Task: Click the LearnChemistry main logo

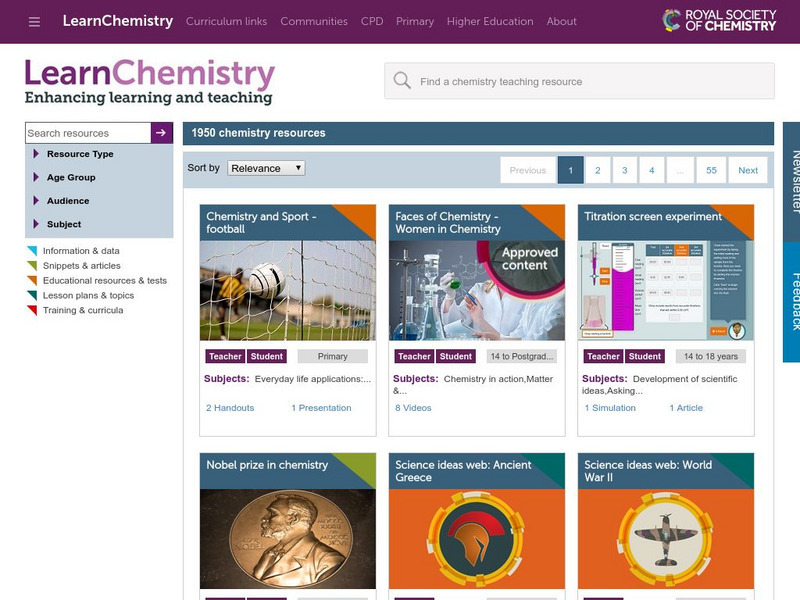Action: 150,80
